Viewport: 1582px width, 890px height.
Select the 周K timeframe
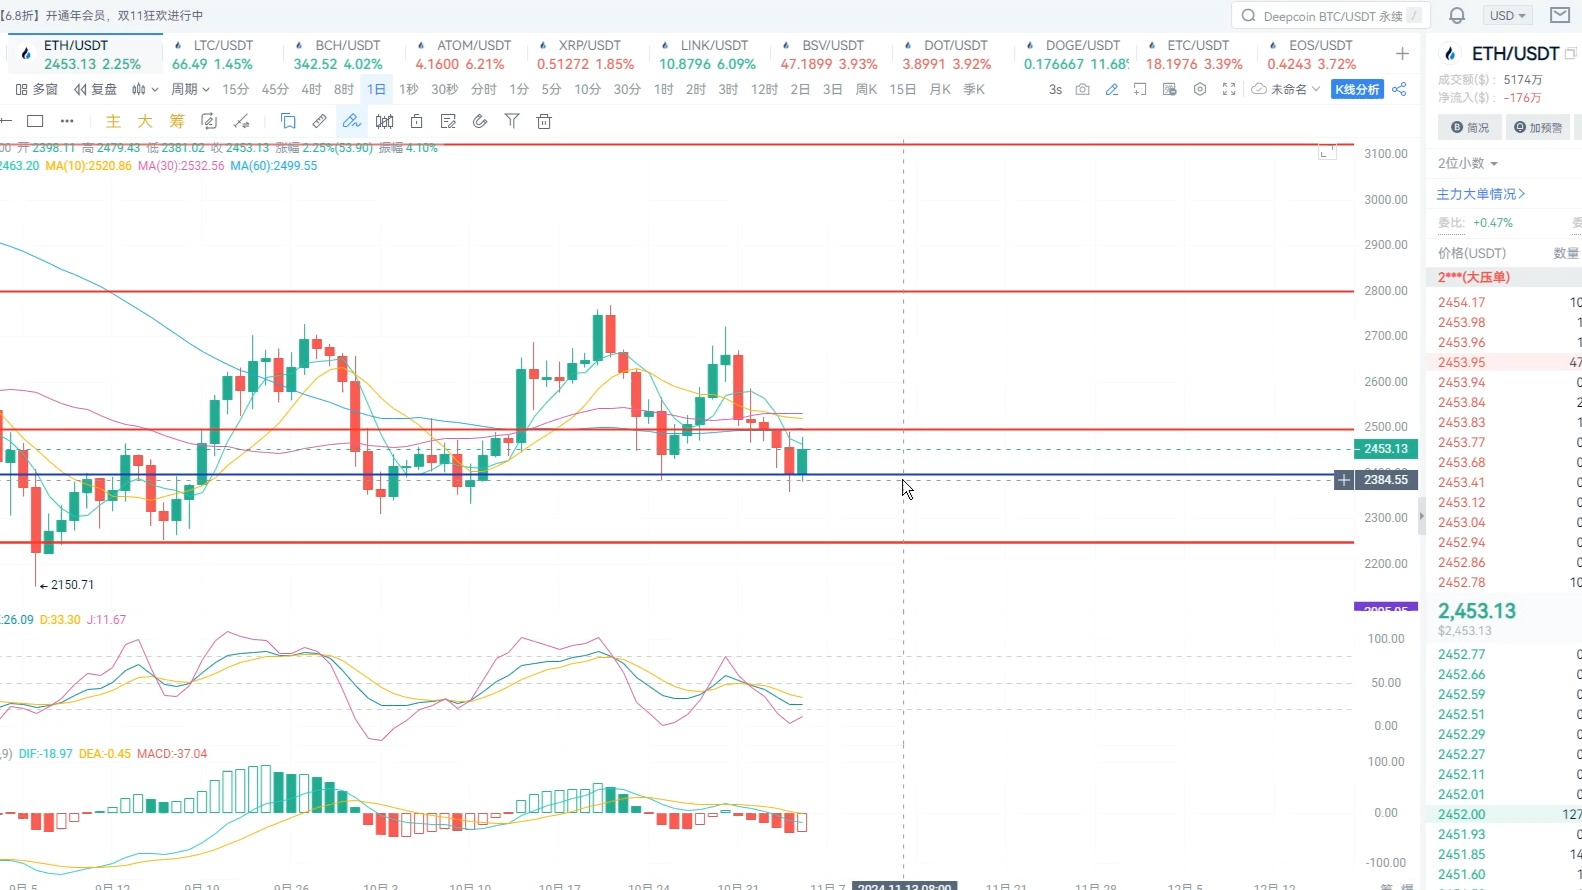click(x=866, y=89)
